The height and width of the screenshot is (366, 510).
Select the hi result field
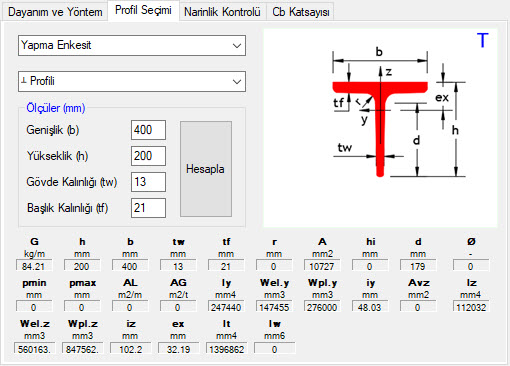pos(370,266)
